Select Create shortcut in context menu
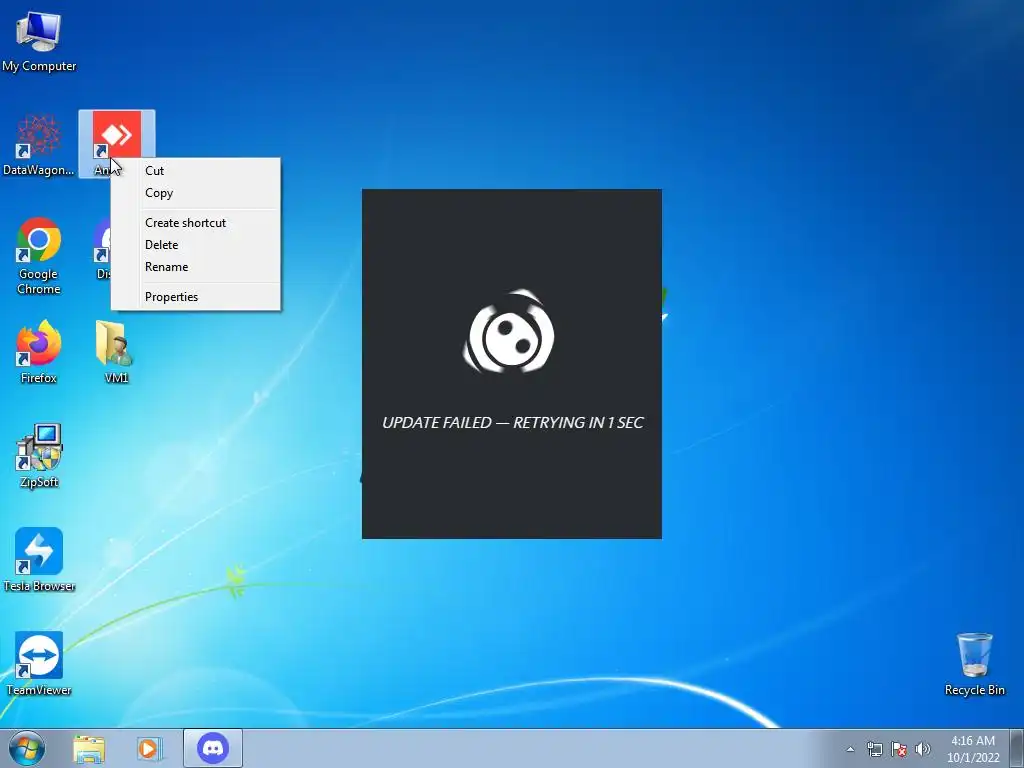The width and height of the screenshot is (1024, 768). pyautogui.click(x=196, y=223)
